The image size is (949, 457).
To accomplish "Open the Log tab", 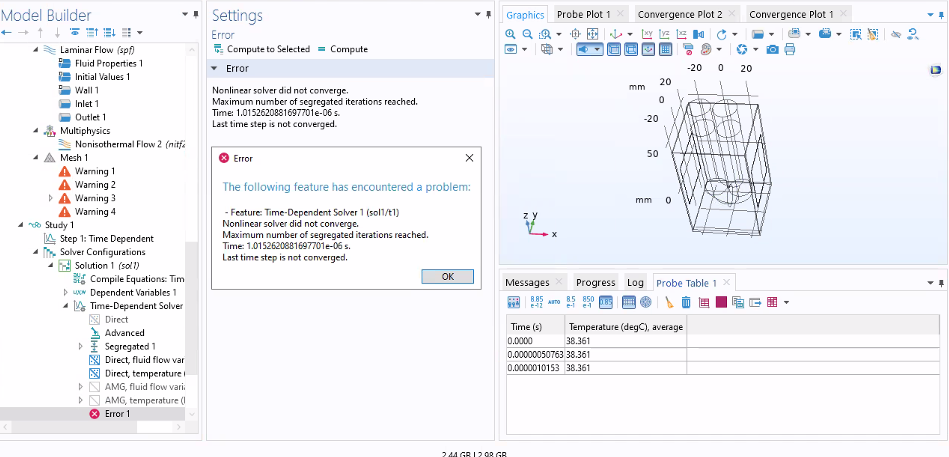I will [x=635, y=283].
